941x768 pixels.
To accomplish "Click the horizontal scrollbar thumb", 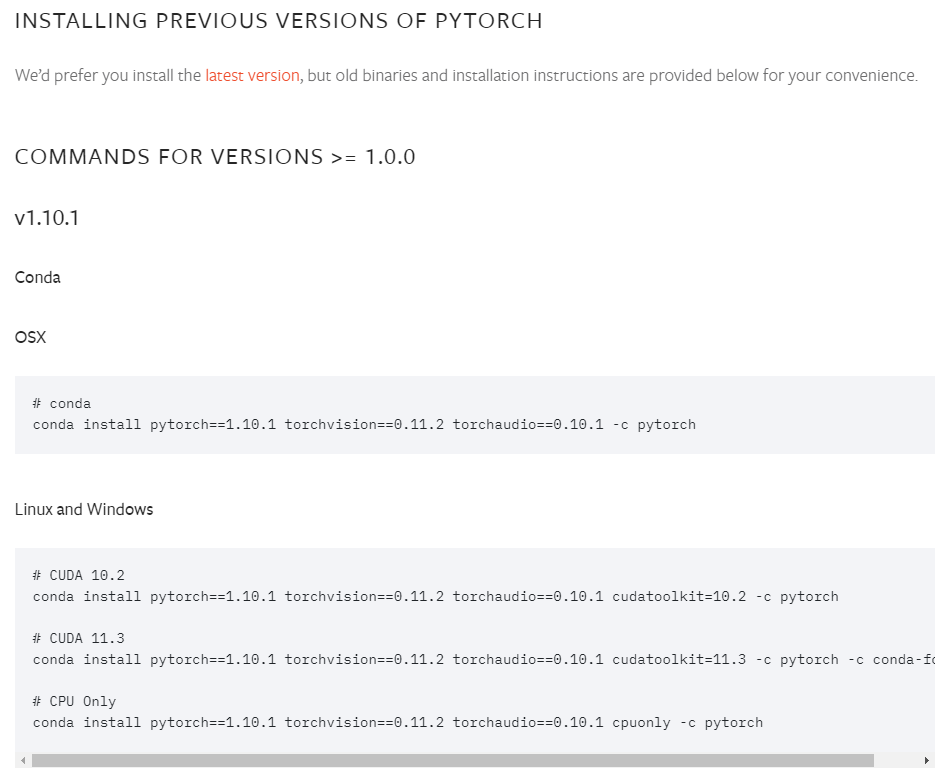I will click(x=452, y=761).
